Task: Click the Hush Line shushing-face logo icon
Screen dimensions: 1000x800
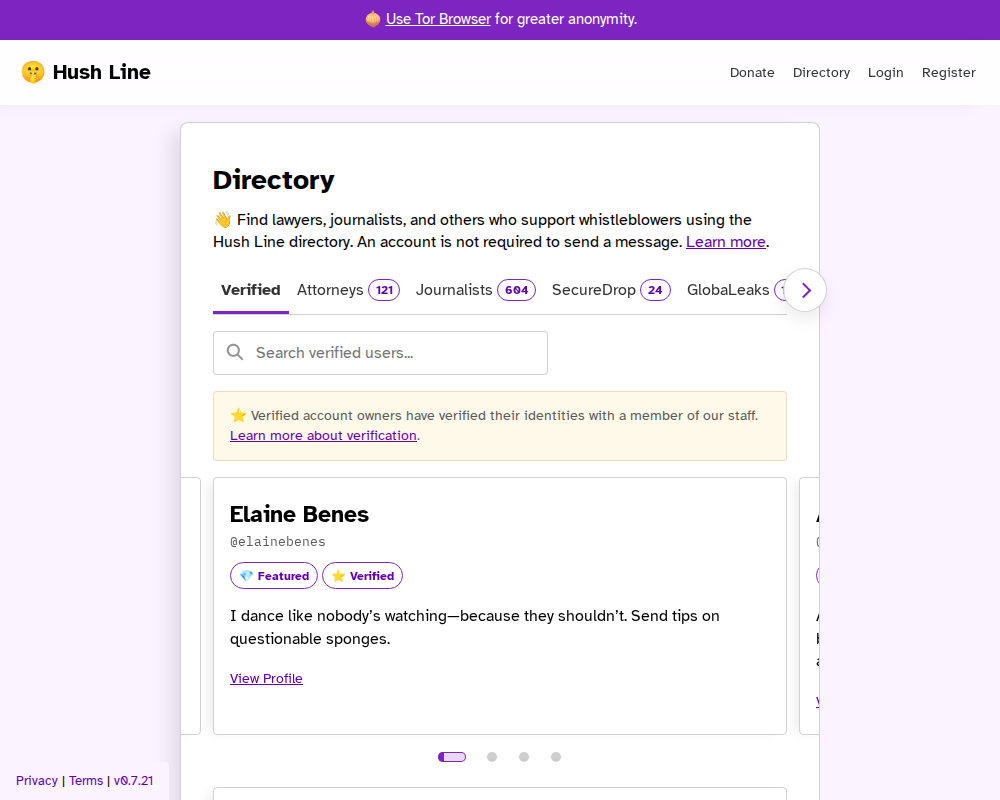Action: pos(33,72)
